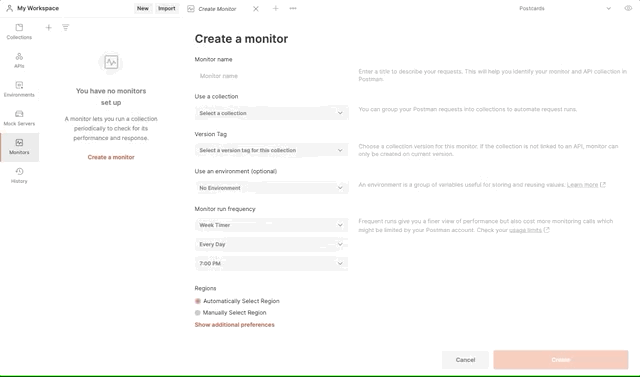Open the version tag dropdown
The image size is (640, 377).
click(x=271, y=150)
